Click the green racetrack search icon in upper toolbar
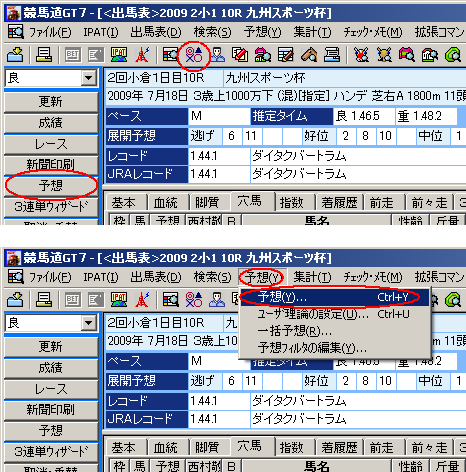The image size is (466, 472). pos(453,55)
